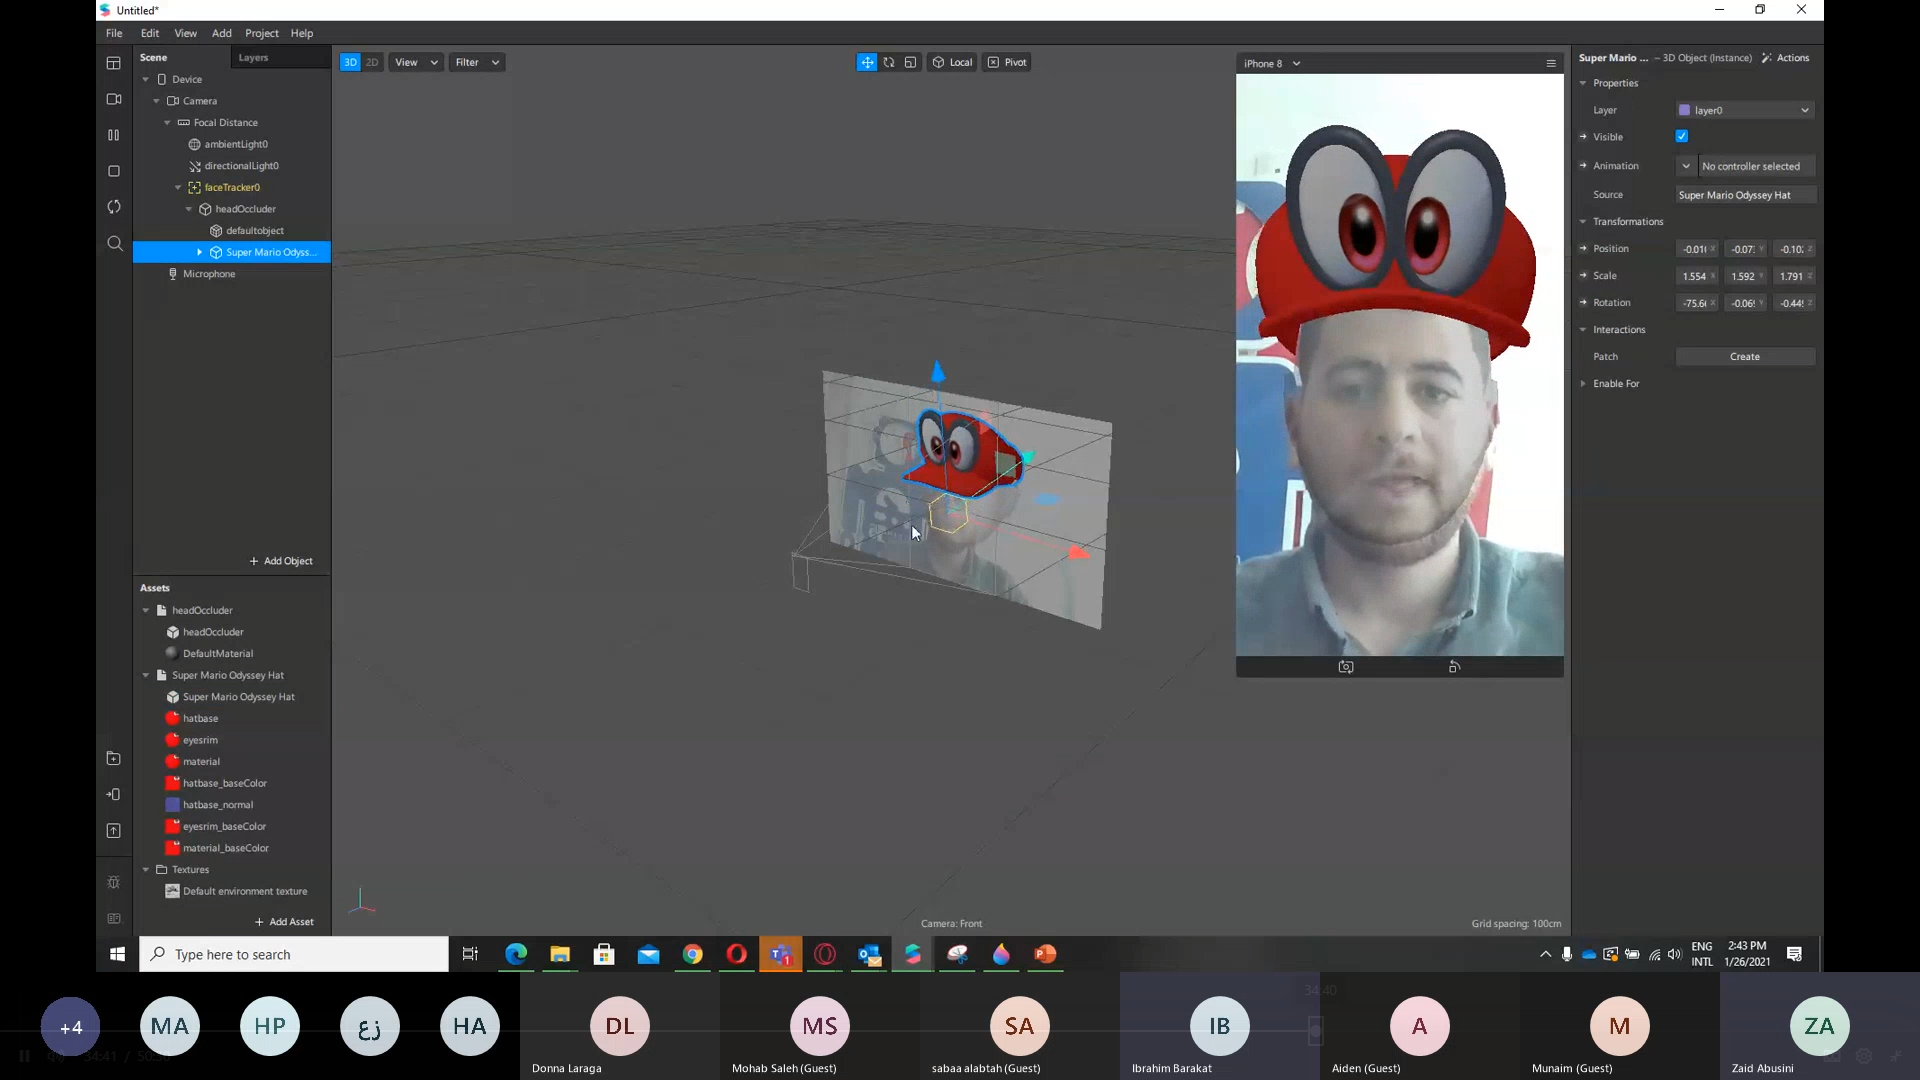Toggle the Visible checkbox
The image size is (1920, 1080).
coord(1682,137)
